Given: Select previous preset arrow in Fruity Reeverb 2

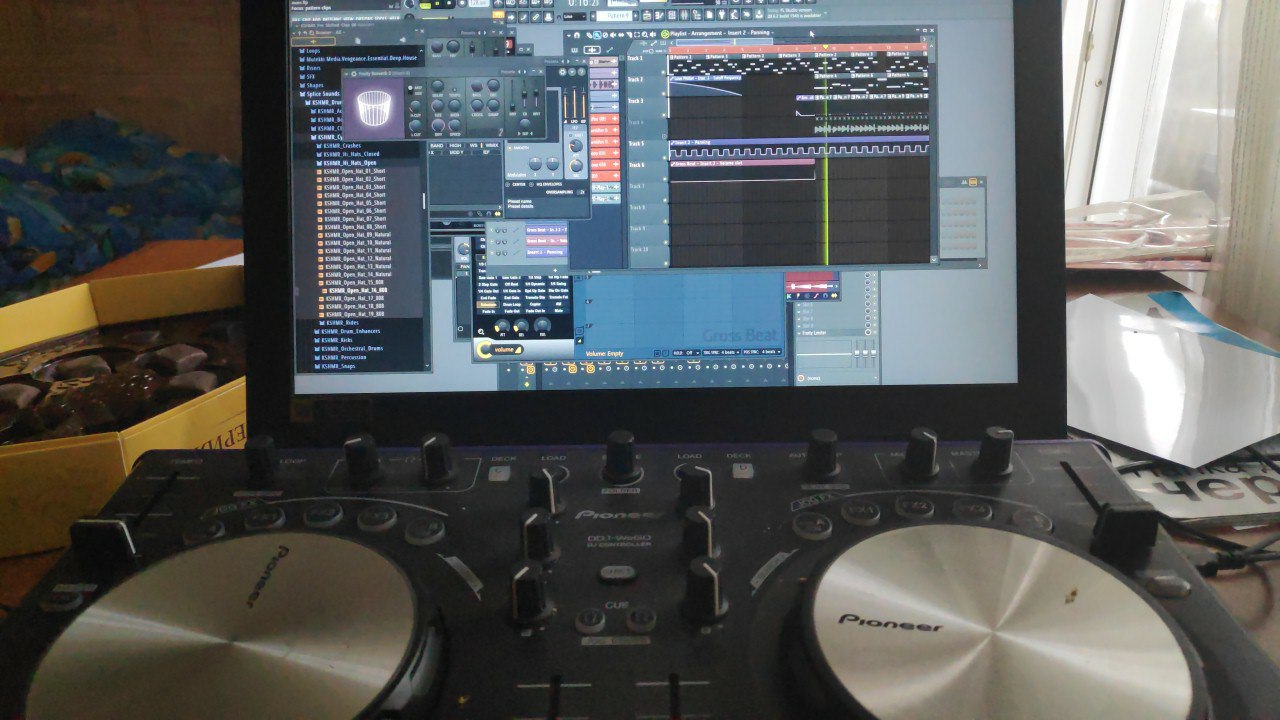Looking at the screenshot, I should 519,72.
